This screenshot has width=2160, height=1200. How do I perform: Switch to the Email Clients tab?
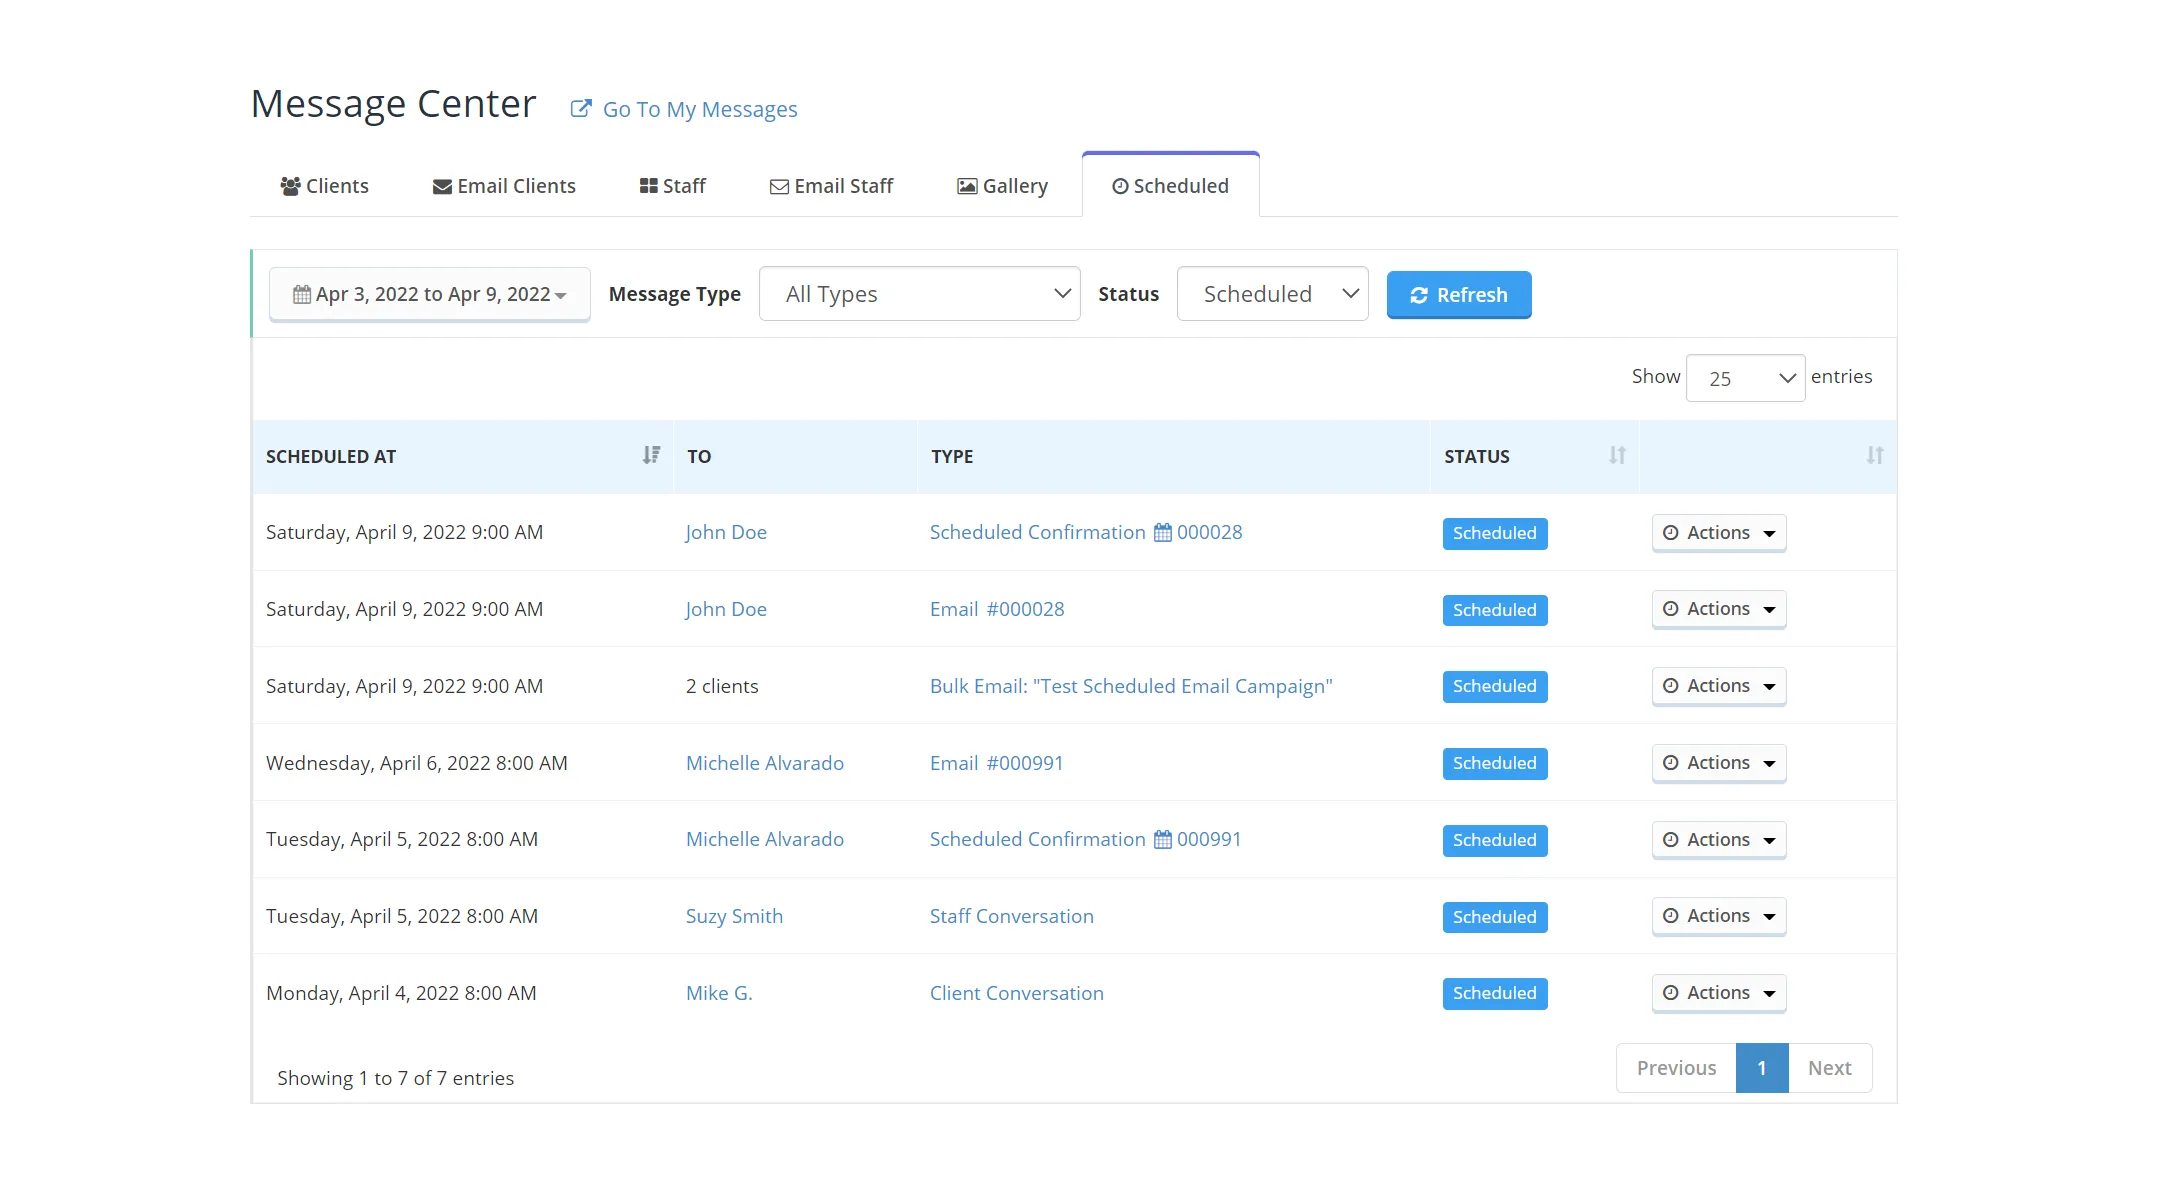tap(504, 186)
